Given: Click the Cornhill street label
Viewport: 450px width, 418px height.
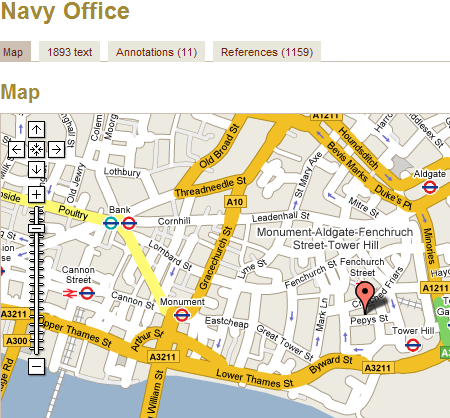Looking at the screenshot, I should 174,221.
